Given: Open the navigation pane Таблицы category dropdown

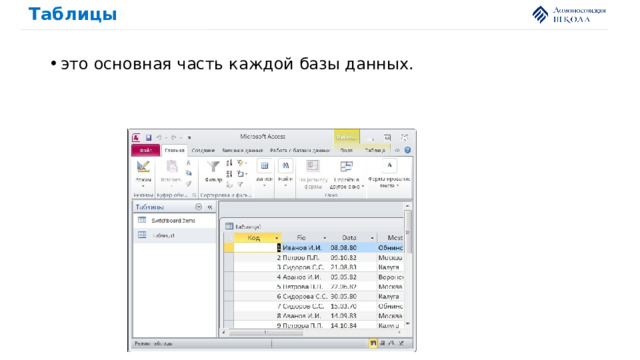Looking at the screenshot, I should [x=198, y=207].
